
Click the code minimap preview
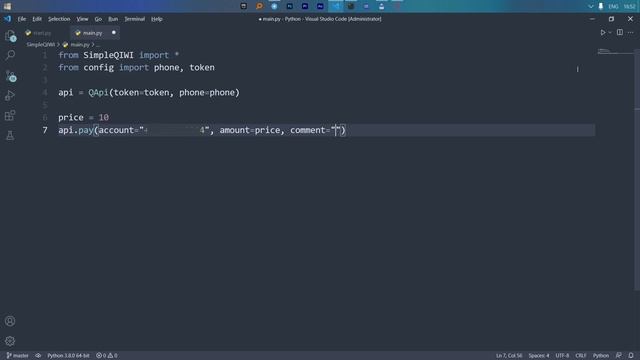pyautogui.click(x=615, y=52)
